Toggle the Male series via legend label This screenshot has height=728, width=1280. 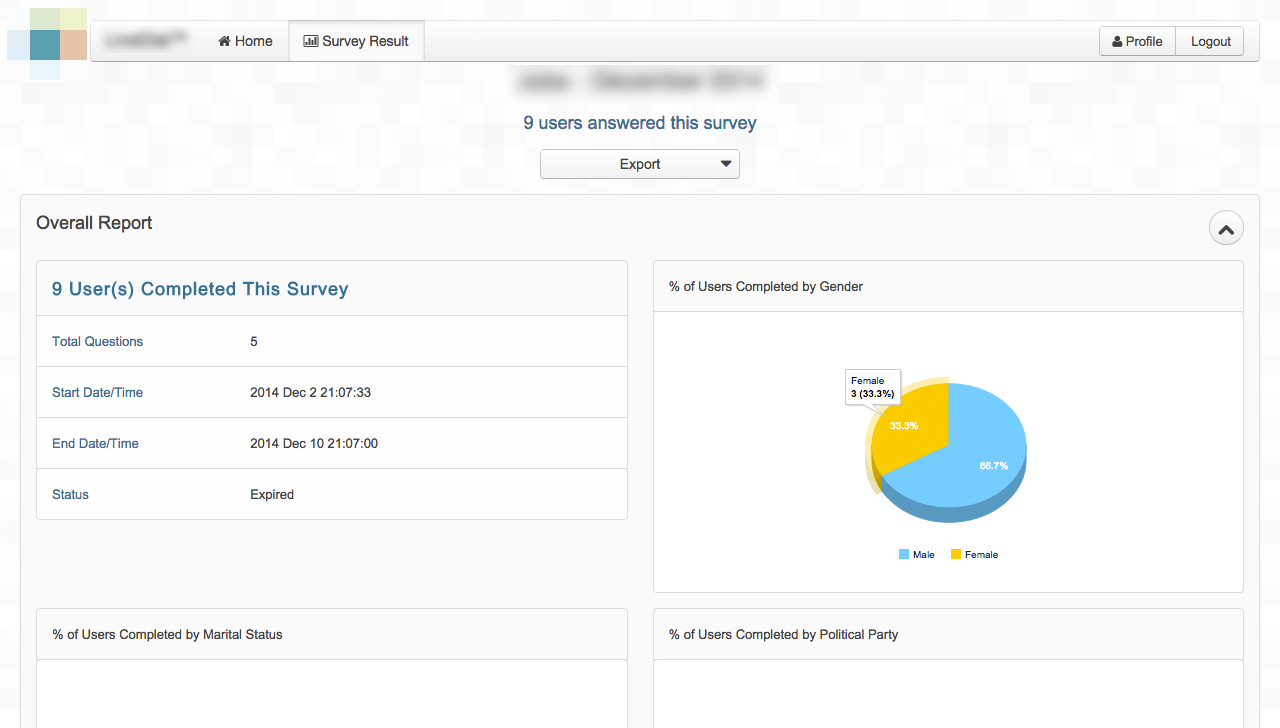pos(923,554)
